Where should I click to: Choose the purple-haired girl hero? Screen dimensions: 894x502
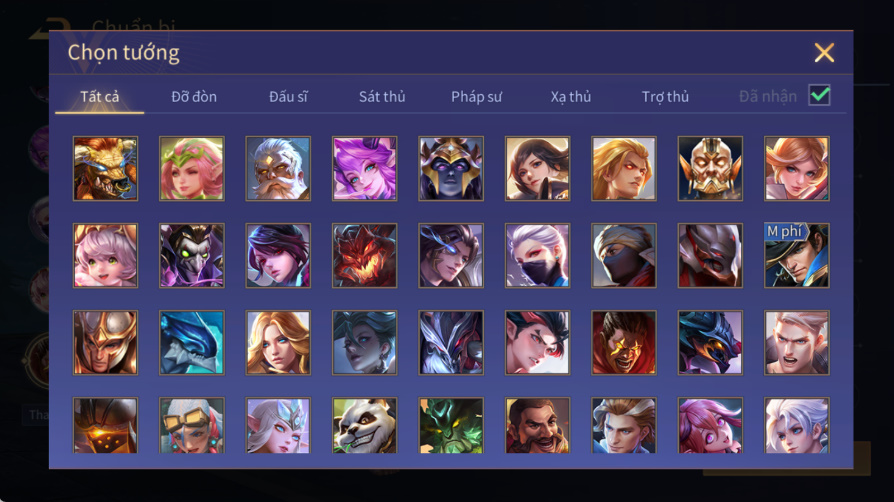pyautogui.click(x=364, y=168)
